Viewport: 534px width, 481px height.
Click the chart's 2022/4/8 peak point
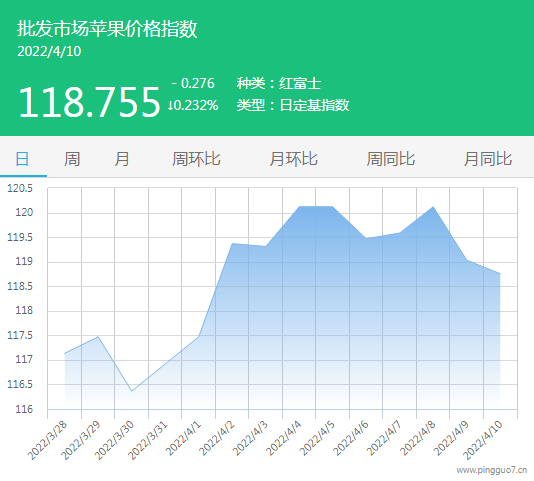click(x=433, y=207)
